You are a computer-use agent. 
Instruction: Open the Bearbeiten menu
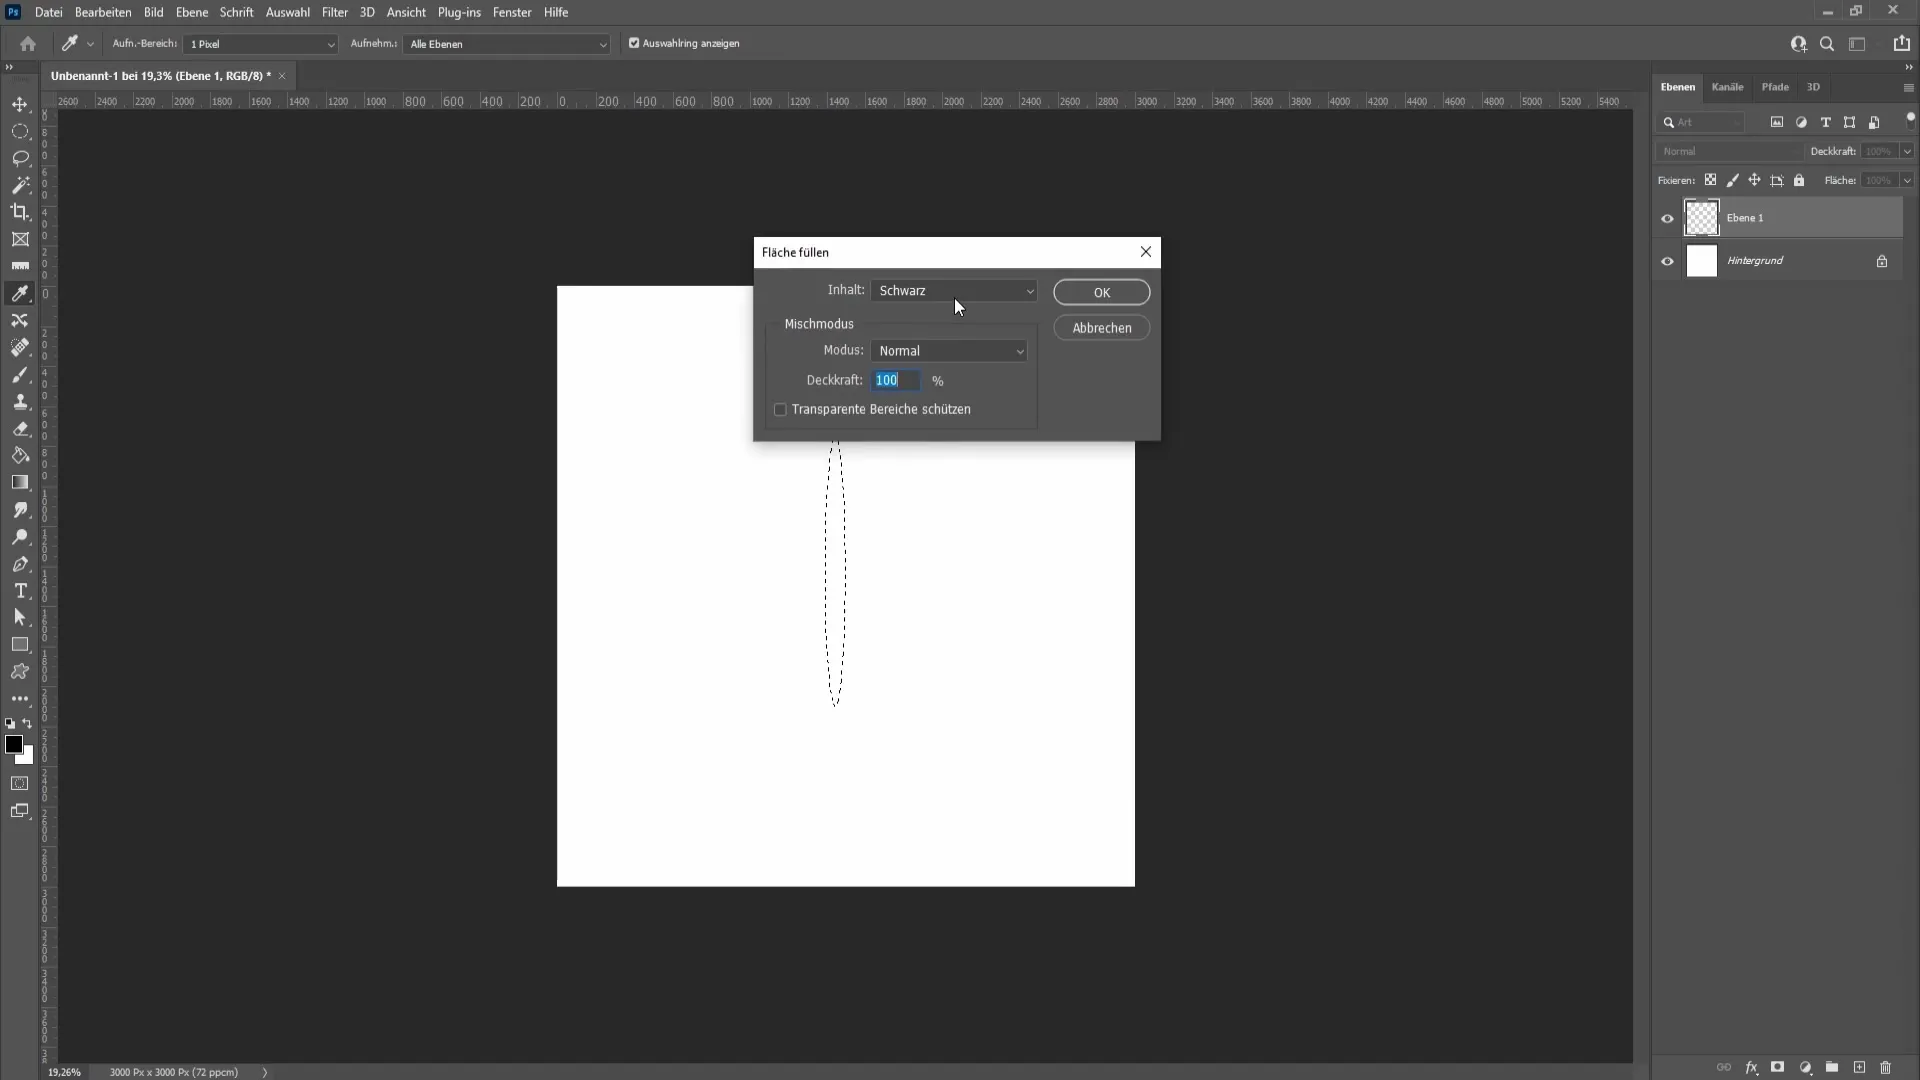pyautogui.click(x=103, y=12)
